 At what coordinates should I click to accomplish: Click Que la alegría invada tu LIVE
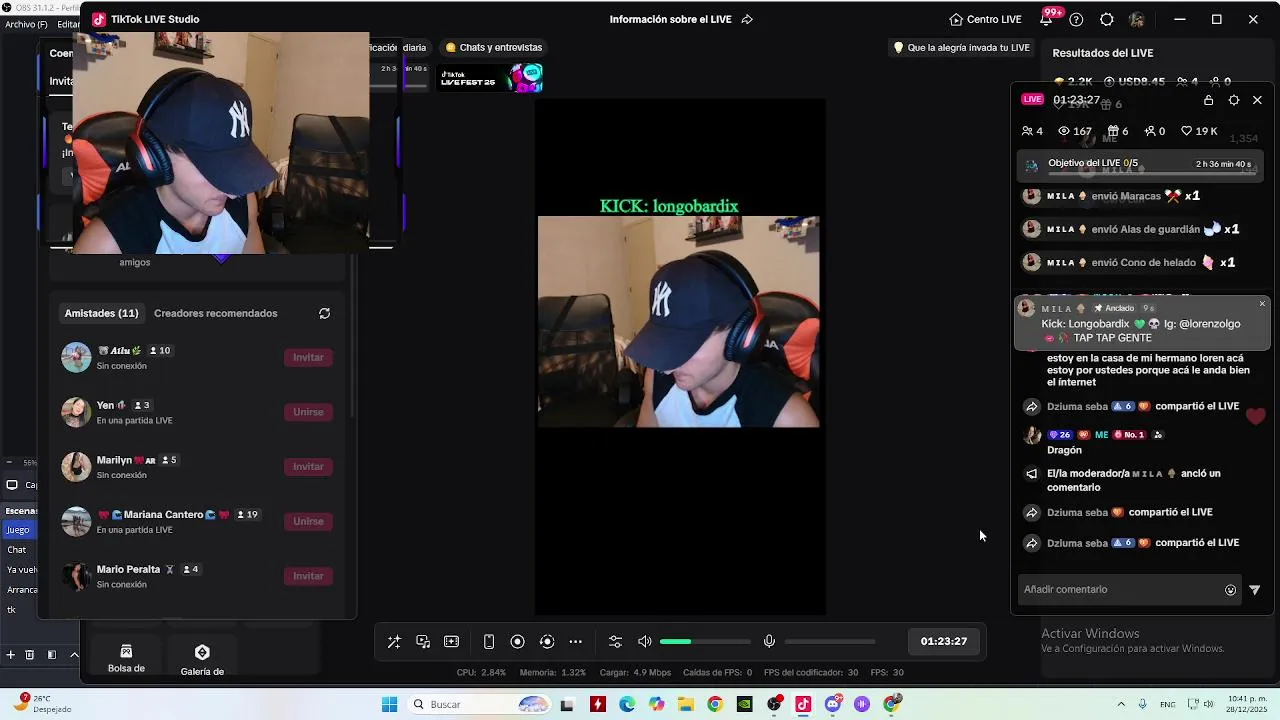click(x=961, y=47)
